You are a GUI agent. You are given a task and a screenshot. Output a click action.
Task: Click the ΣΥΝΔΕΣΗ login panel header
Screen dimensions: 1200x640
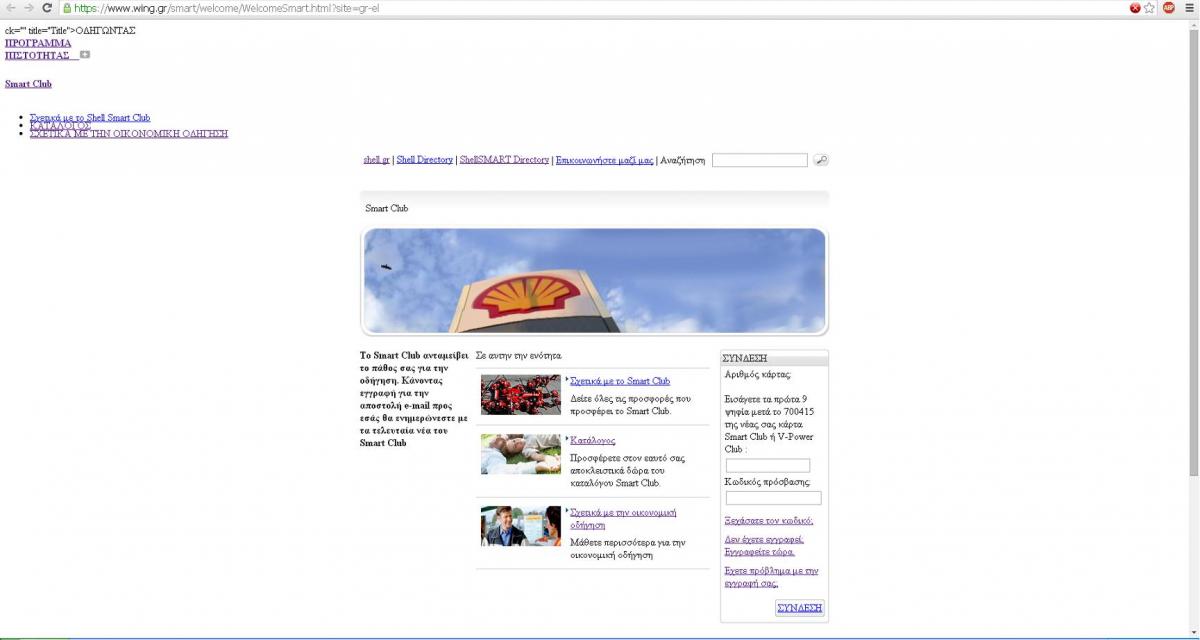[775, 358]
